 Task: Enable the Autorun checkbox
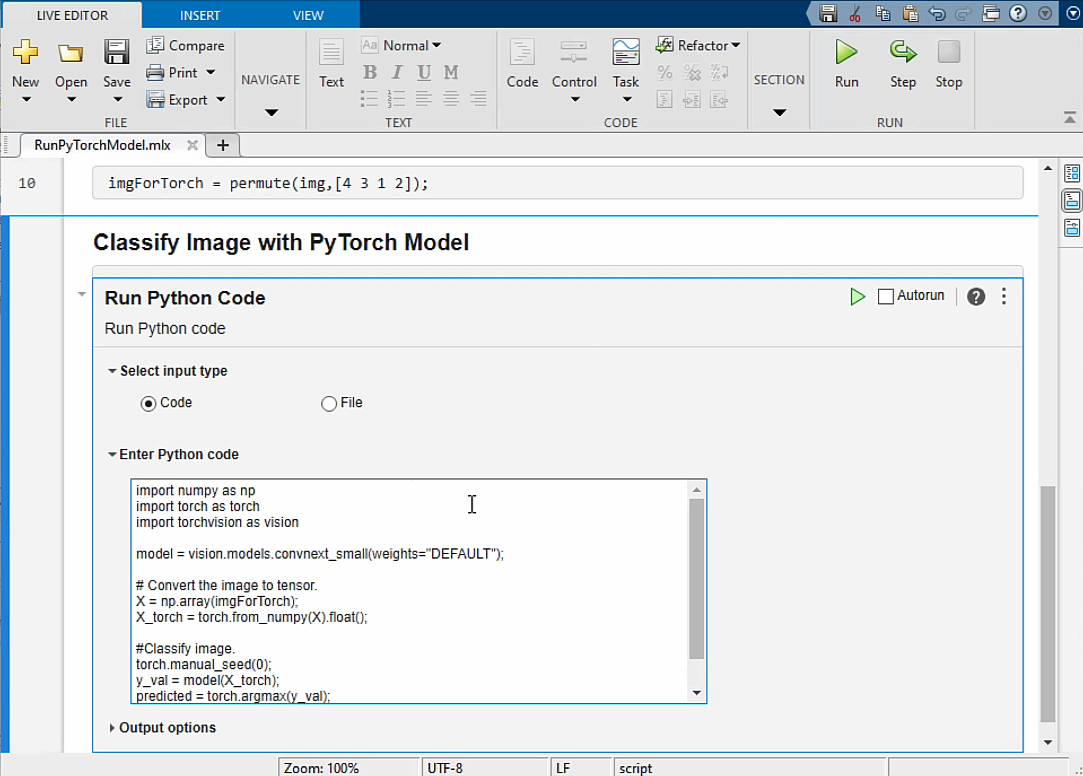[x=885, y=297]
